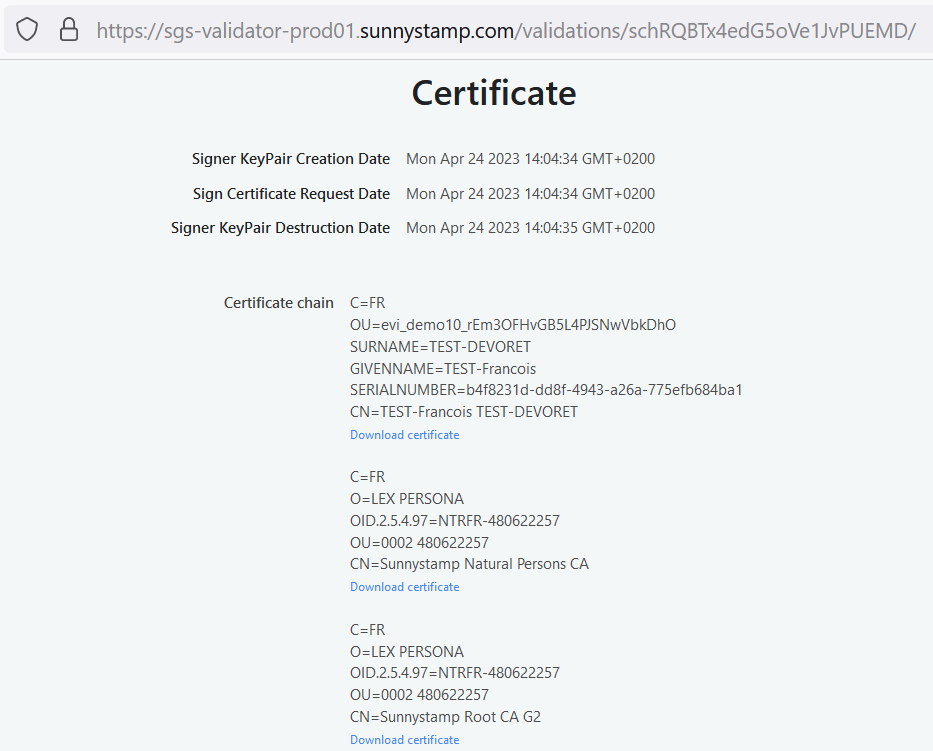This screenshot has width=933, height=751.
Task: Click the CN=Sunnystamp Root CA G2 text
Action: pos(445,717)
